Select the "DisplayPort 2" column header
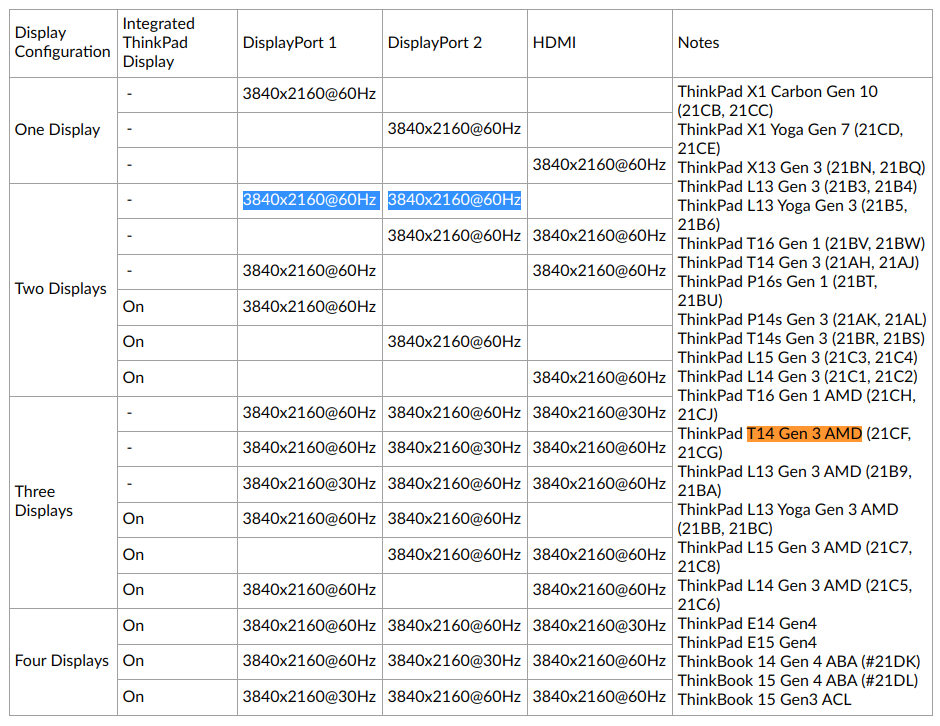The height and width of the screenshot is (726, 940). pos(455,43)
